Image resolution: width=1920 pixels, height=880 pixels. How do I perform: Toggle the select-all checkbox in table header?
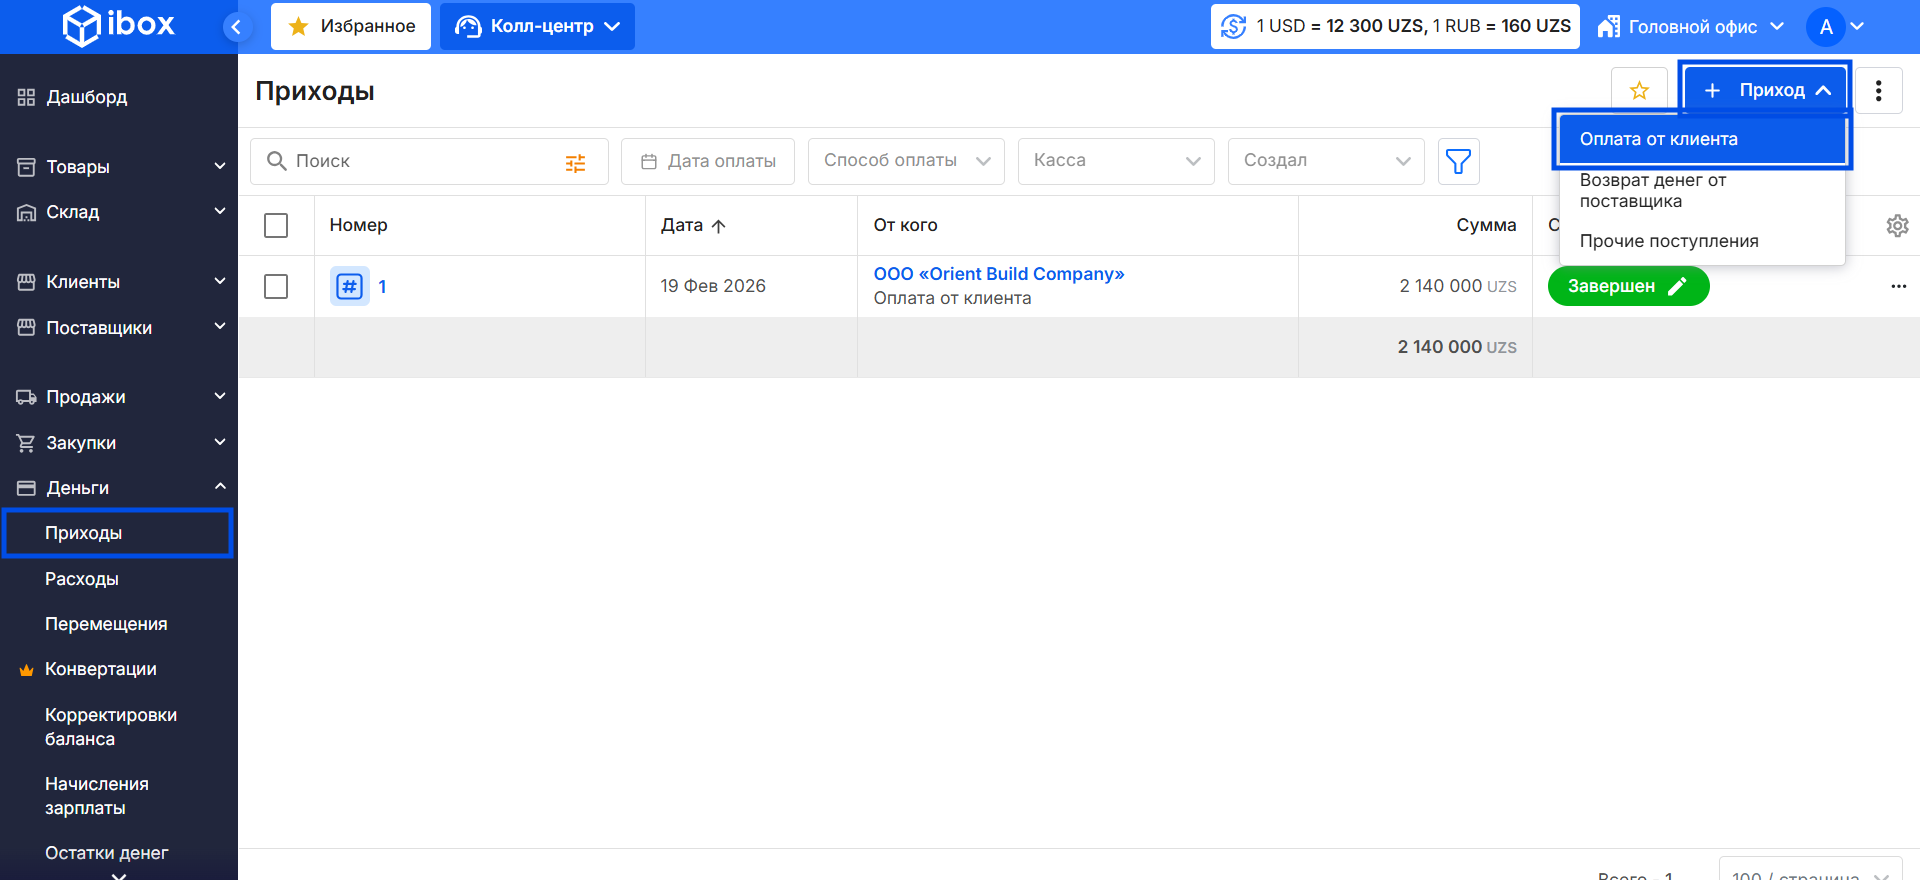[276, 226]
